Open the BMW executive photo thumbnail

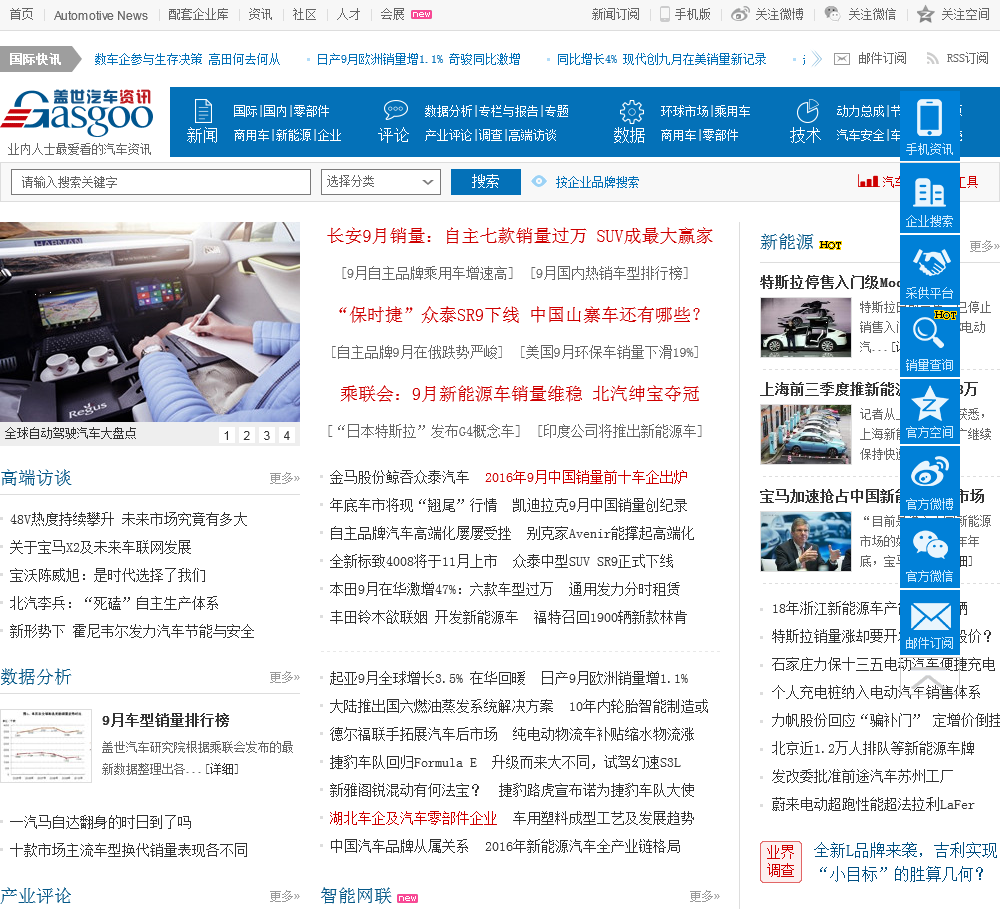point(805,542)
